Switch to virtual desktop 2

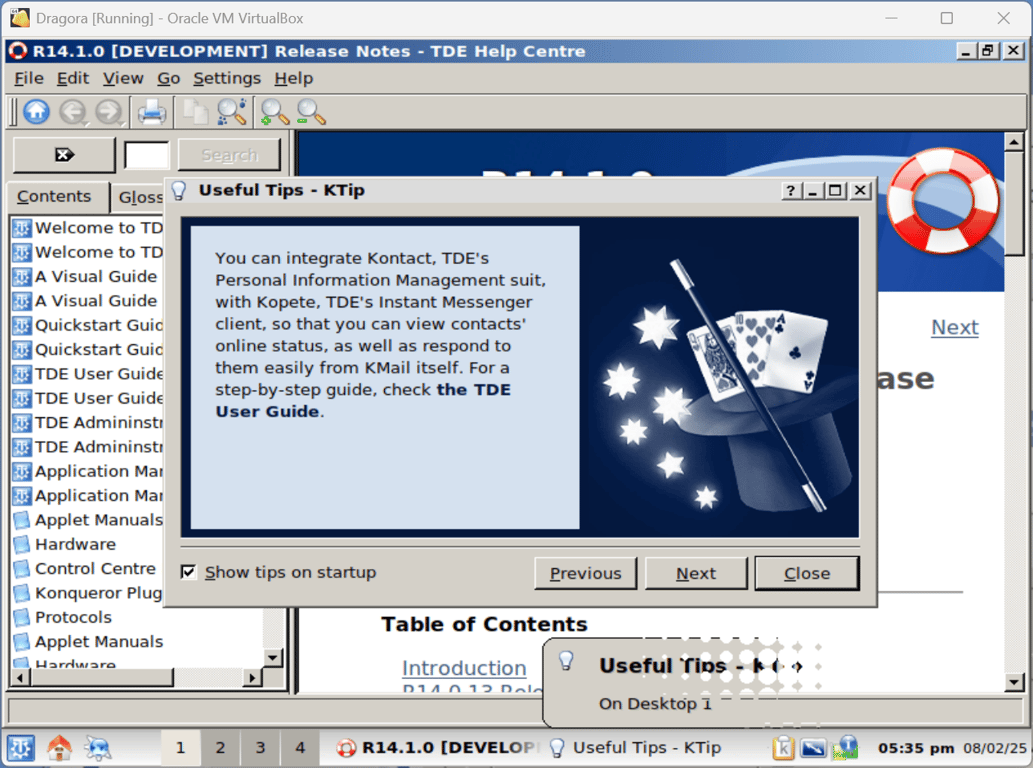(x=220, y=748)
